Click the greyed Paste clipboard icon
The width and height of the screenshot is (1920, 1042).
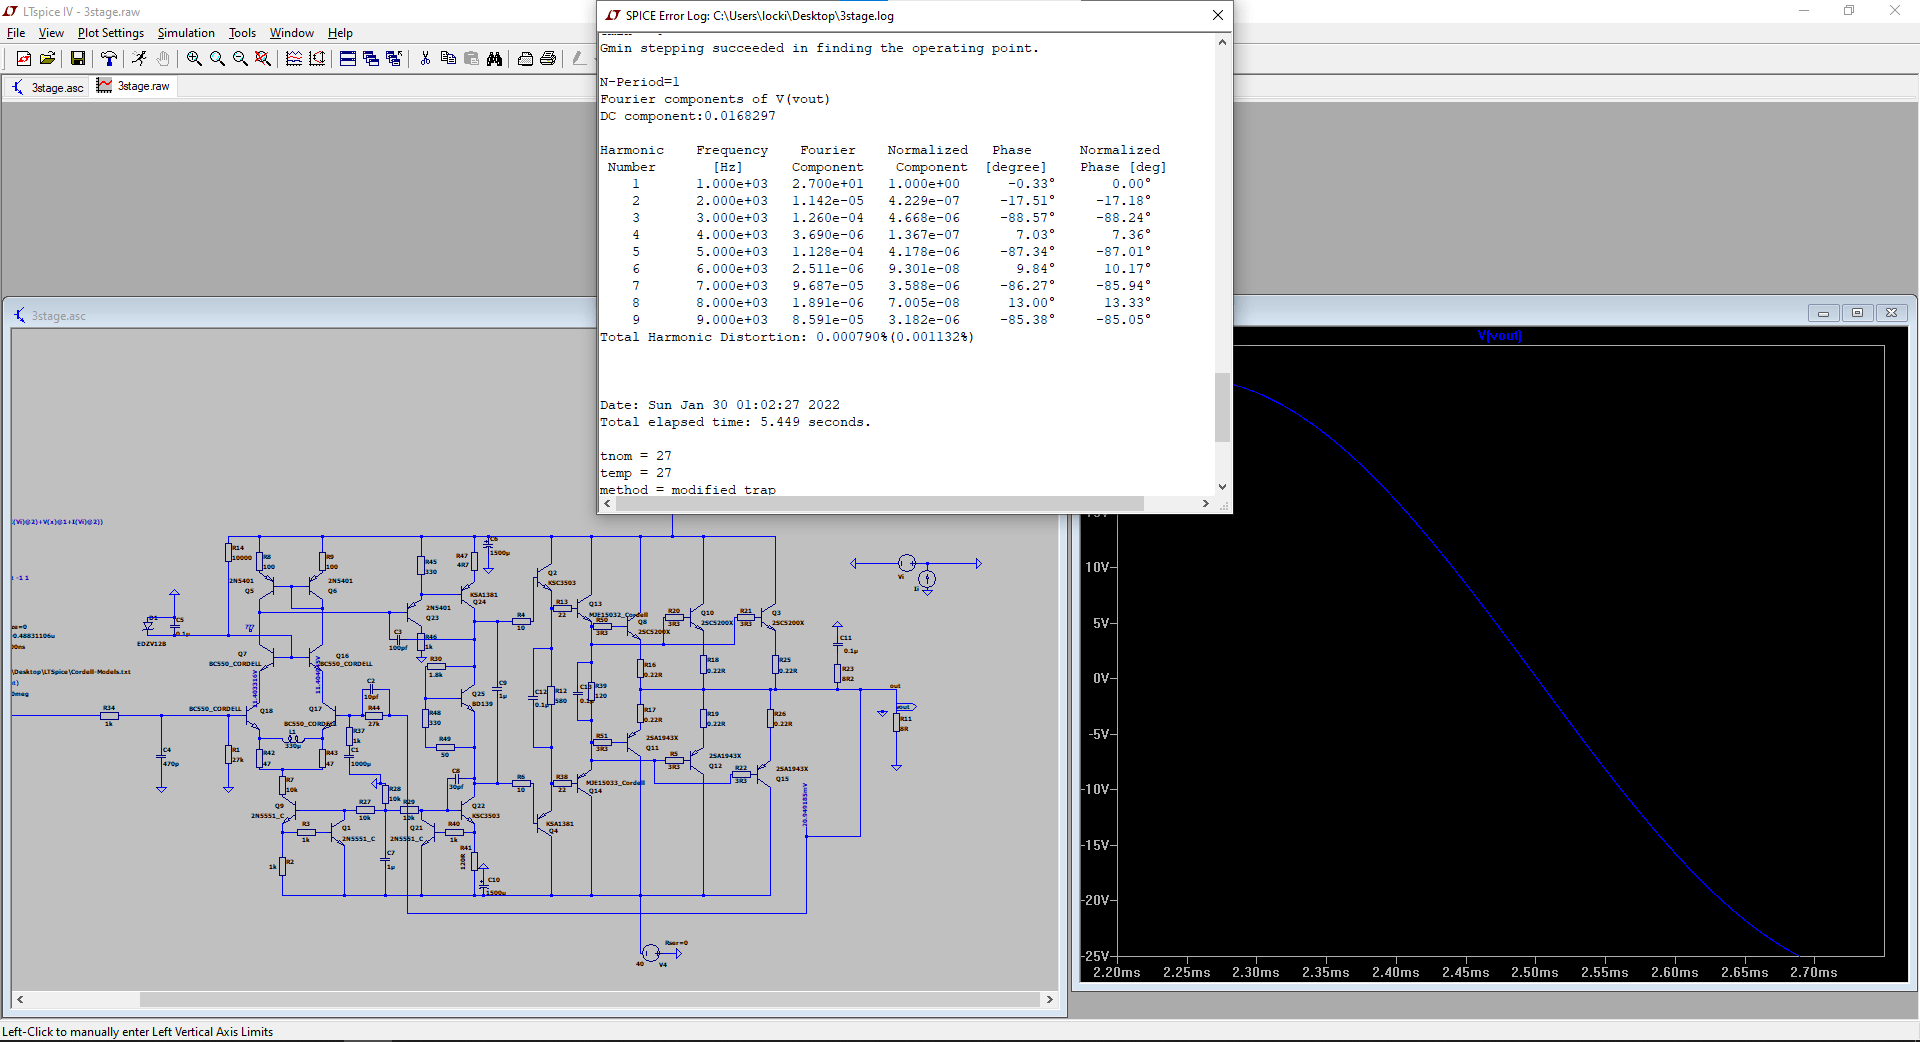pos(471,59)
